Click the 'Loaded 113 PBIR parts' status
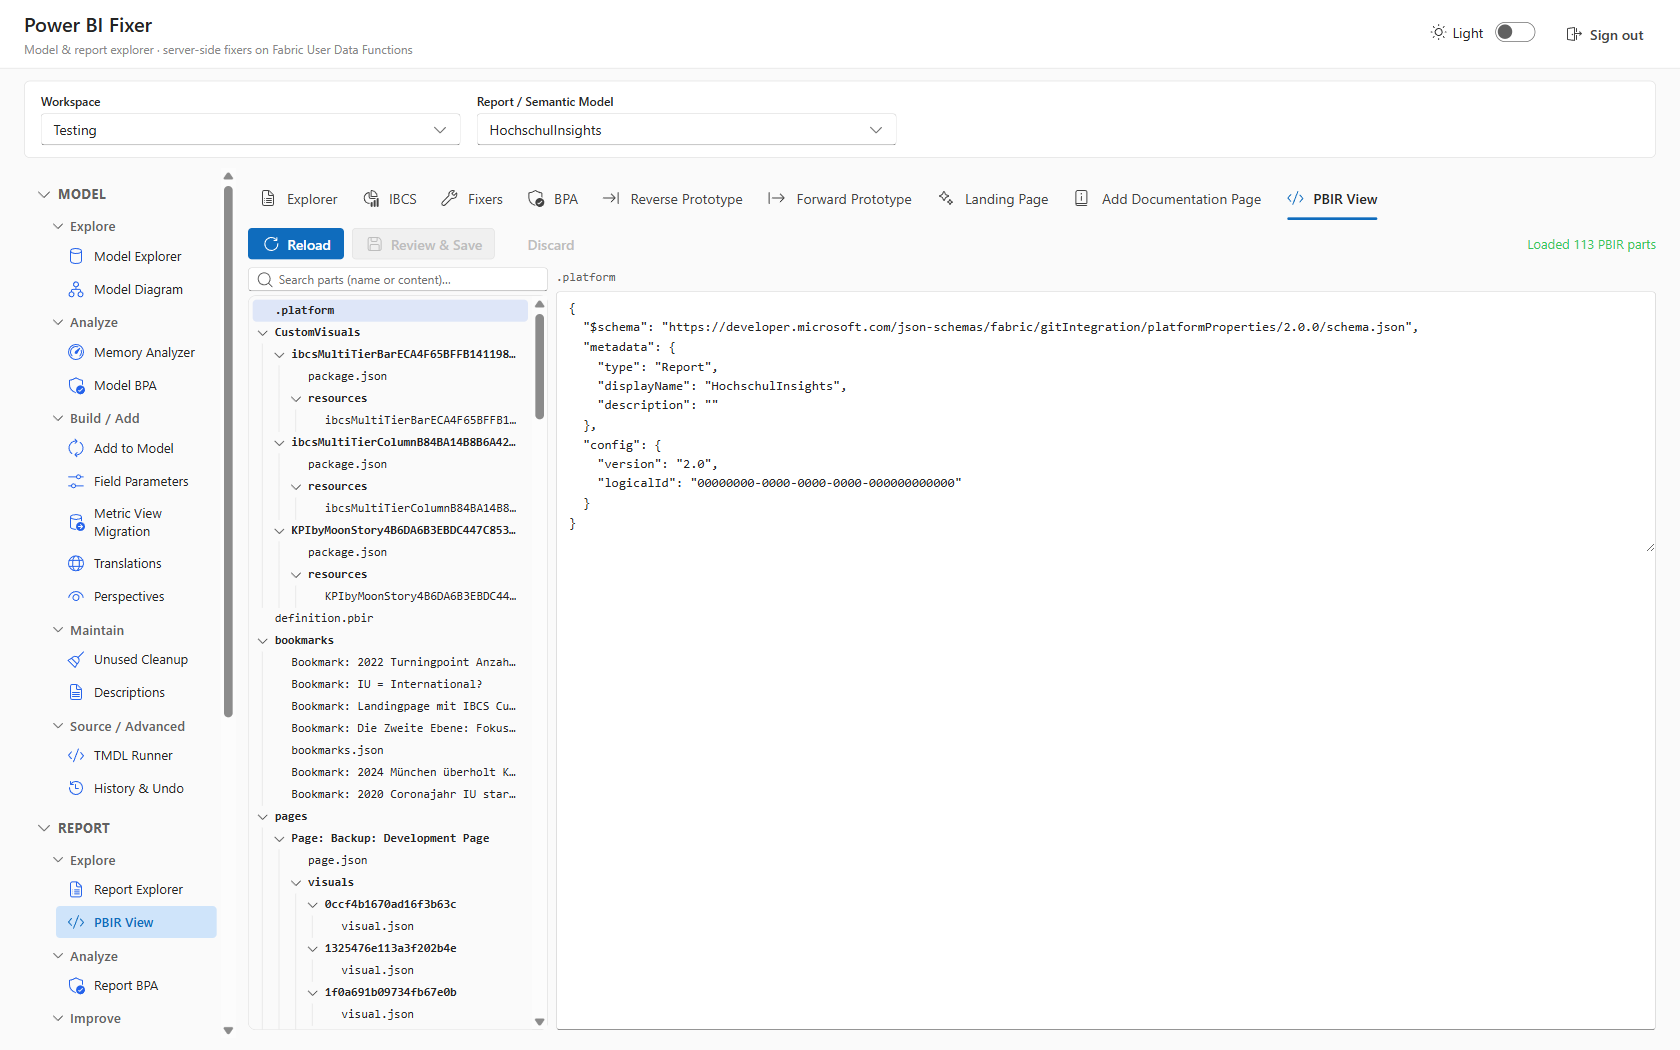Image resolution: width=1680 pixels, height=1050 pixels. [x=1591, y=244]
